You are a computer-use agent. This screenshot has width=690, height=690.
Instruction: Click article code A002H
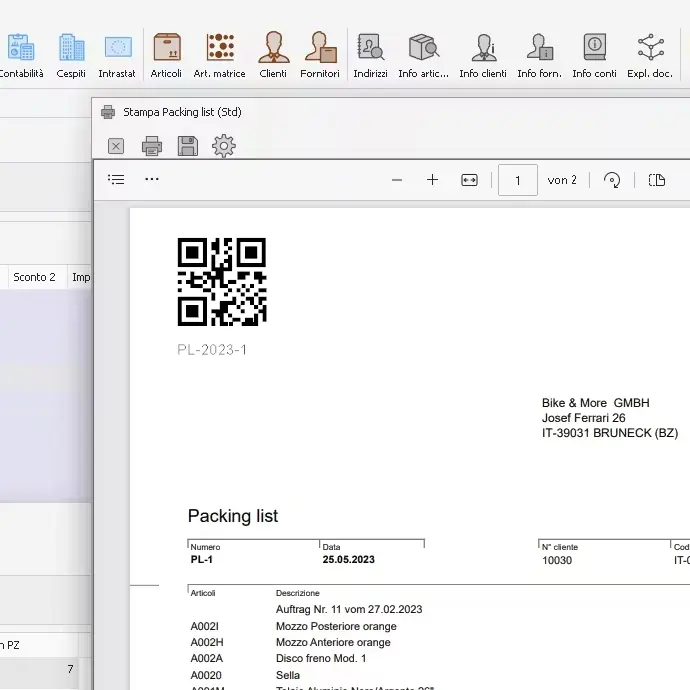[207, 642]
